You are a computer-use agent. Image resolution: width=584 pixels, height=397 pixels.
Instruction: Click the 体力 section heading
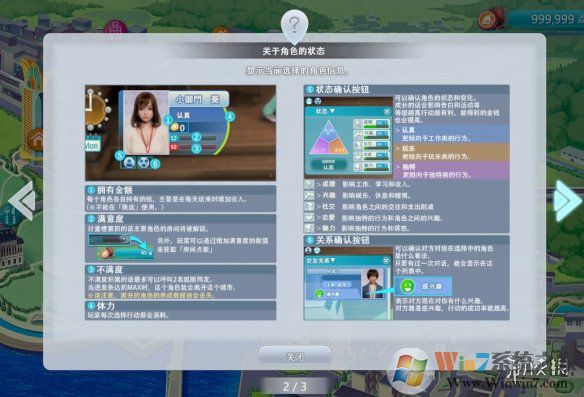pos(106,306)
